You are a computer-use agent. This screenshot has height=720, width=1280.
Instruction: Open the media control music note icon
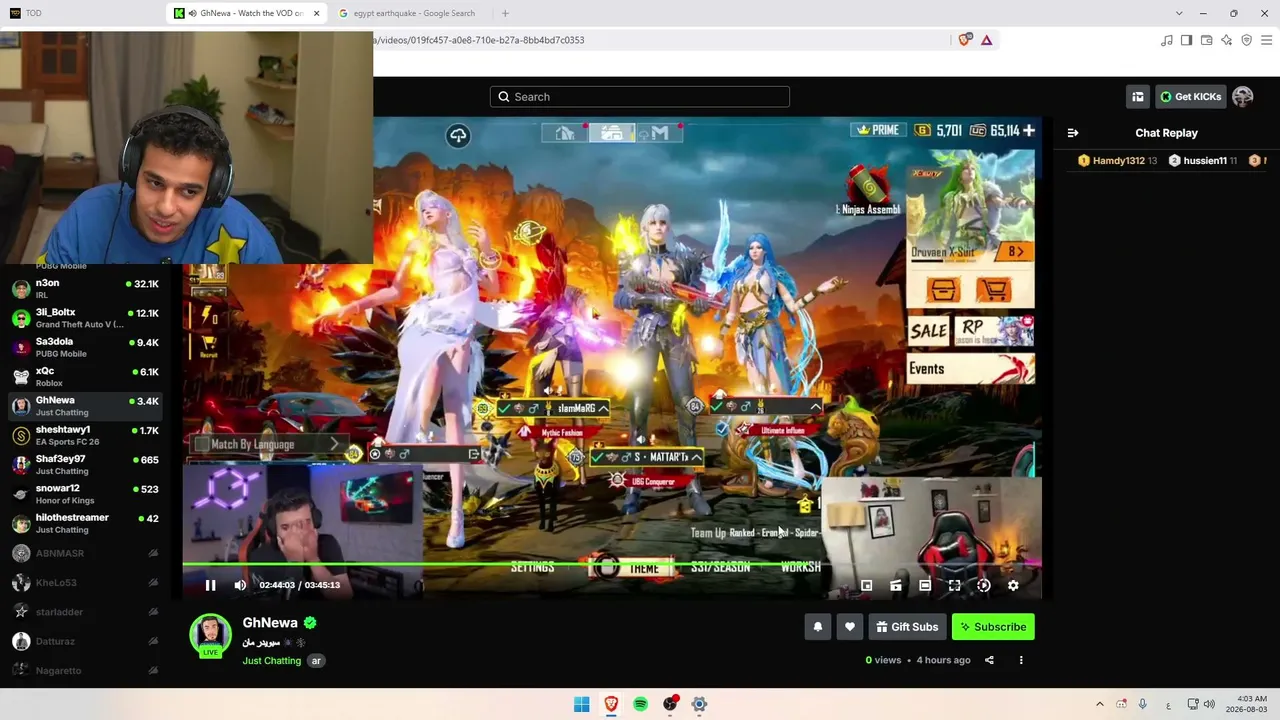(x=1166, y=40)
